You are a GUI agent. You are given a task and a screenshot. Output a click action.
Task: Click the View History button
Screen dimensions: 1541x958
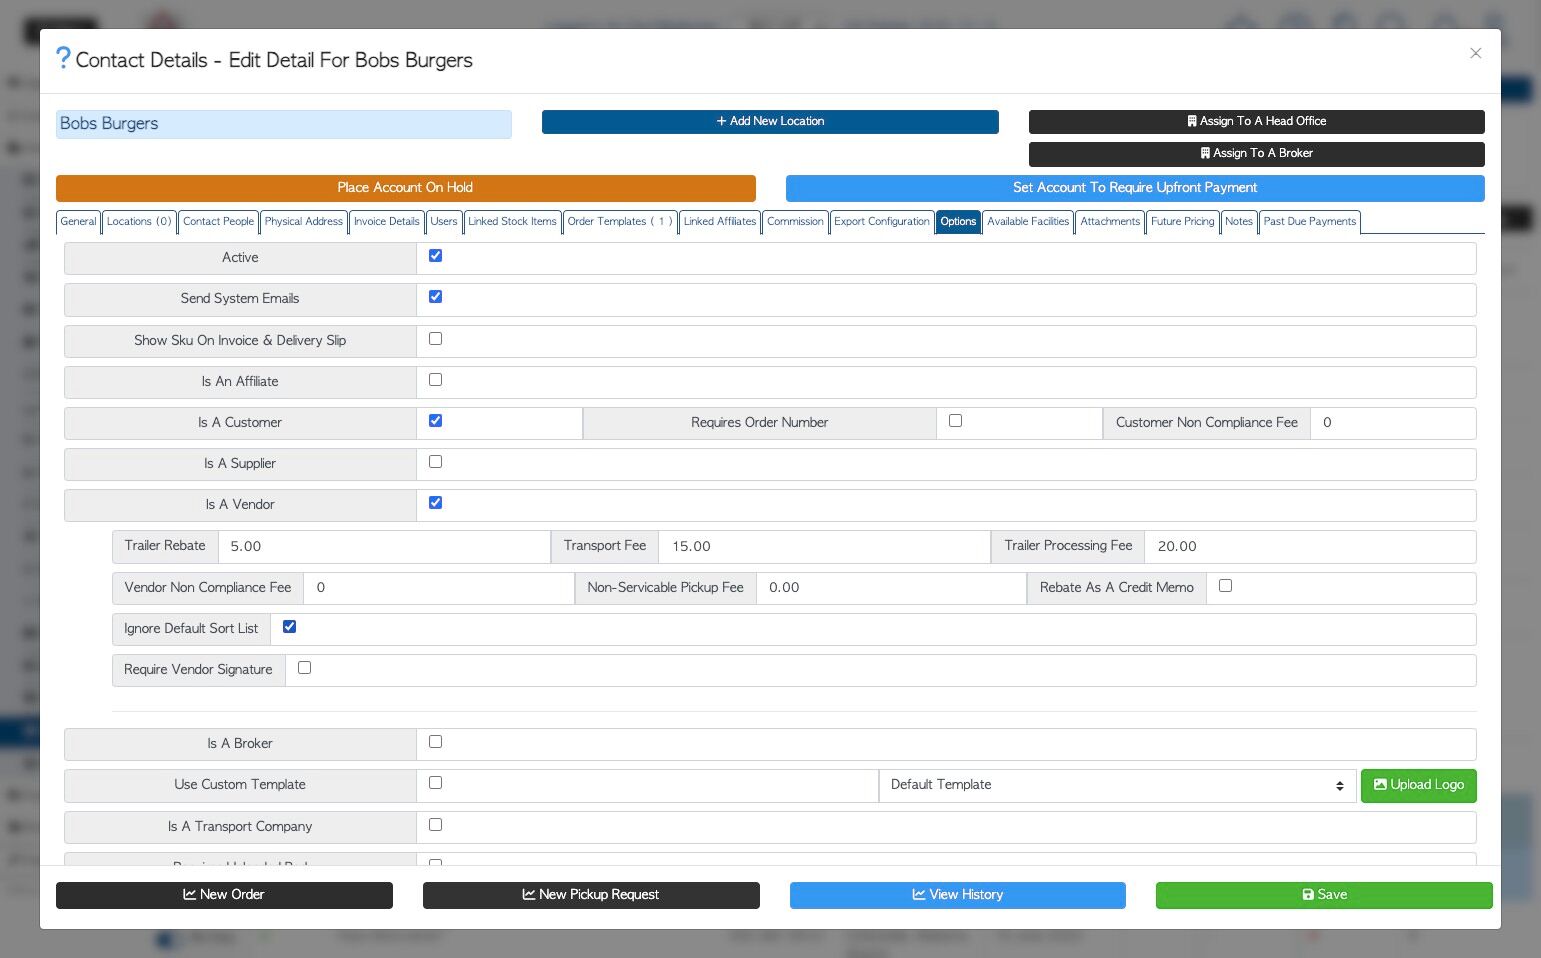pyautogui.click(x=958, y=895)
